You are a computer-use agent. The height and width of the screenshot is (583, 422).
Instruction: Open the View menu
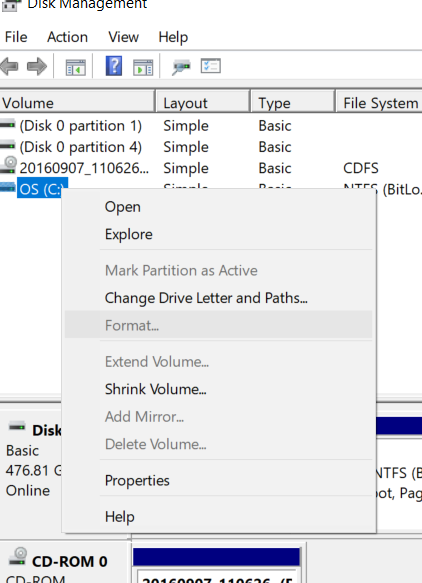pos(123,37)
